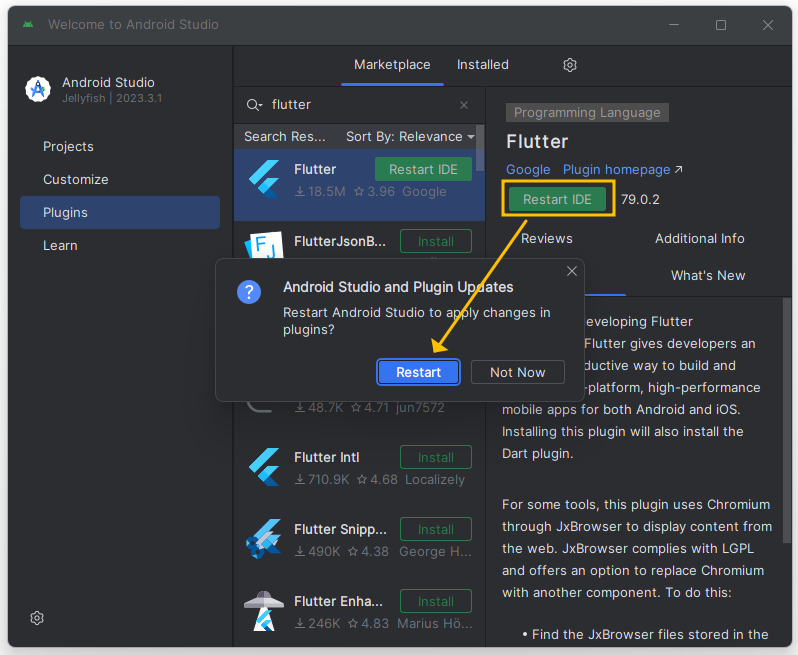Click the Flutter plugin name in results
Screen dimensions: 798x655
(315, 169)
